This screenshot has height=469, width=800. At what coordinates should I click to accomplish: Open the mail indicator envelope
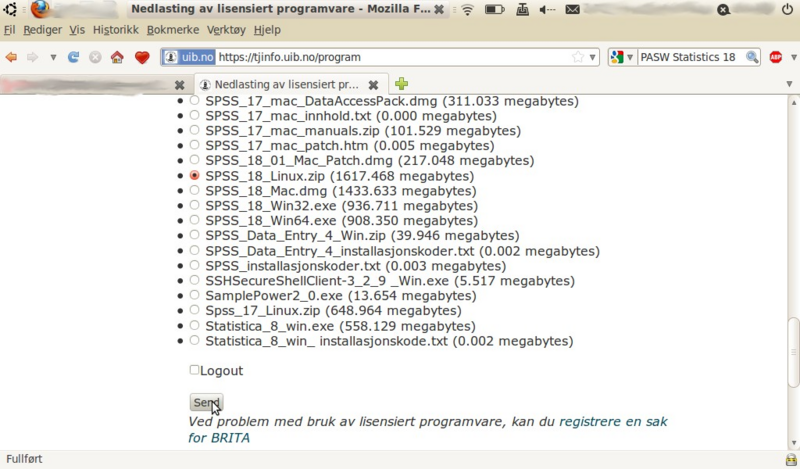(x=572, y=9)
